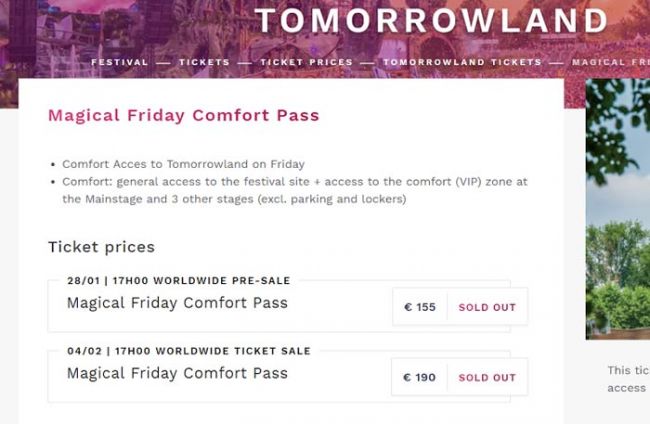This screenshot has height=424, width=650.
Task: Click the partially visible MAGICAL FRI breadcrumb
Action: click(611, 62)
